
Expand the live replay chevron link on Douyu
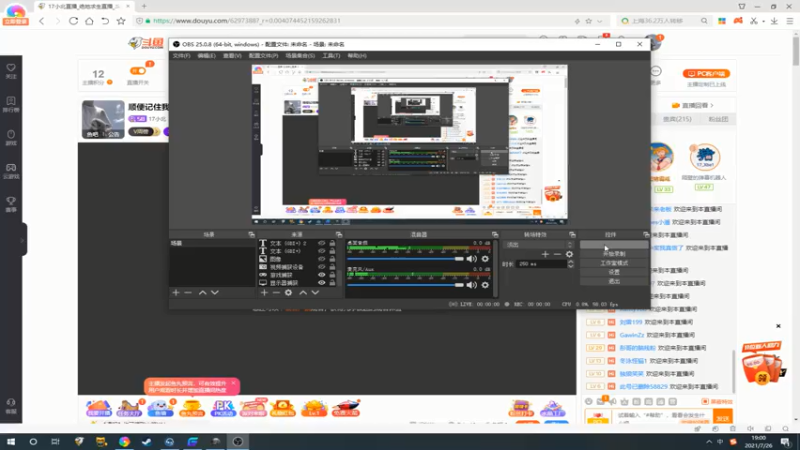[712, 105]
